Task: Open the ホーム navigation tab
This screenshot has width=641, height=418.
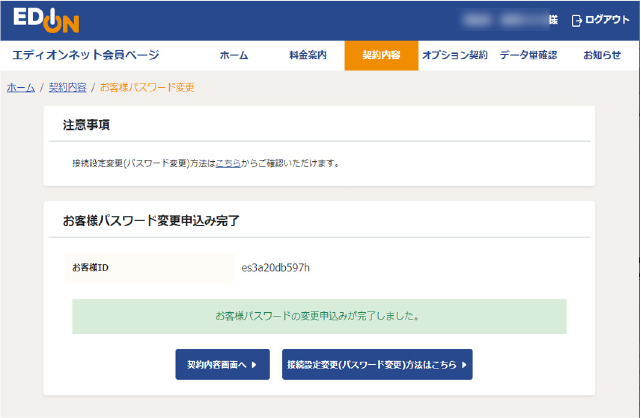Action: [234, 55]
